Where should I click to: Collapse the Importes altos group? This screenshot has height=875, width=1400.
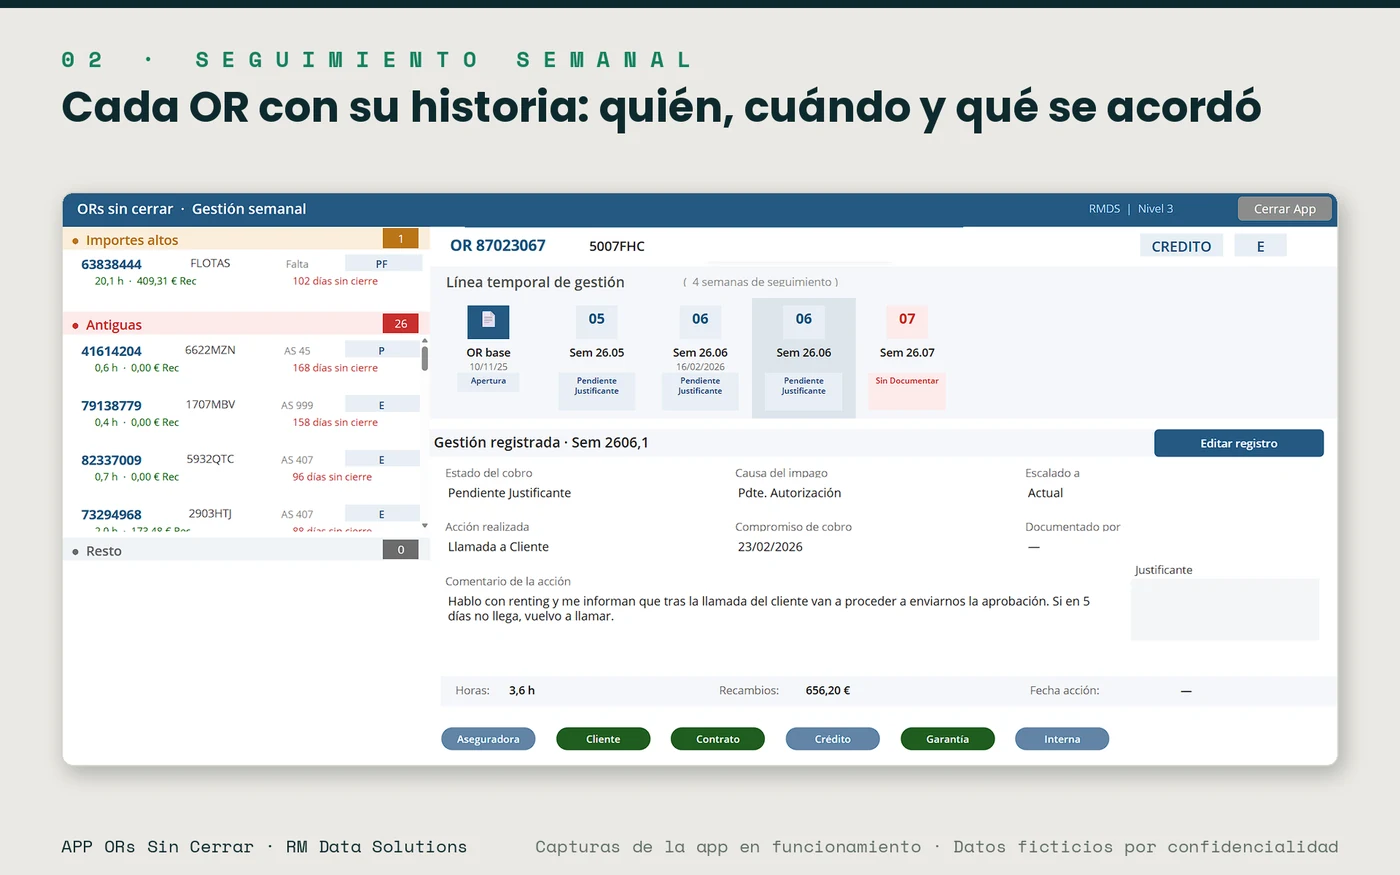point(246,240)
